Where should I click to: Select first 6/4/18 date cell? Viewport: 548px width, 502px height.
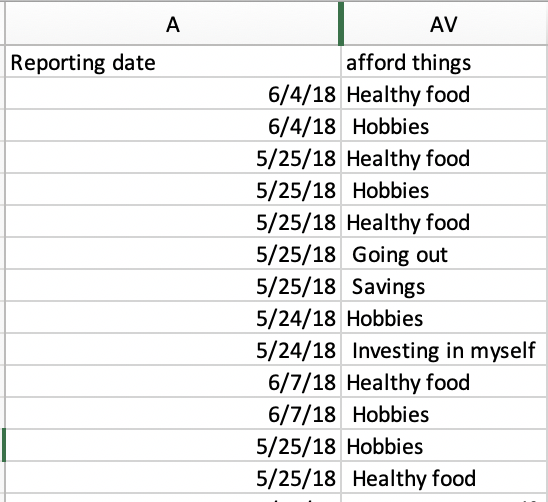tap(173, 94)
